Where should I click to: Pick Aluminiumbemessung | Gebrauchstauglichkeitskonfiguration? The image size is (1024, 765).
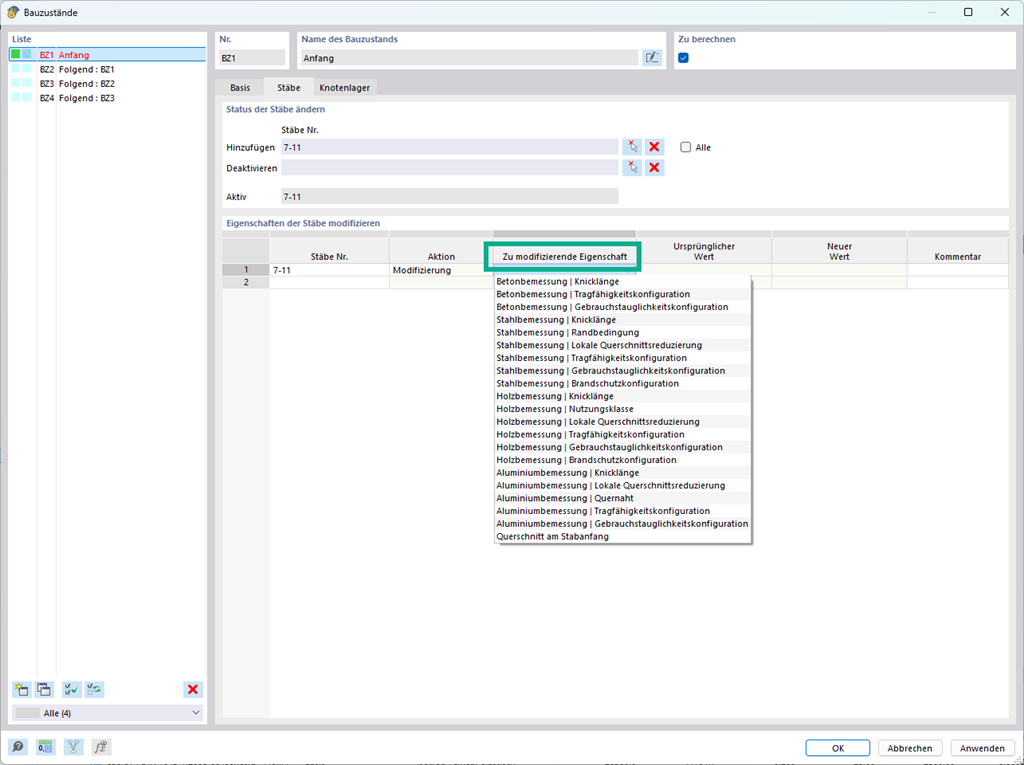(x=622, y=523)
